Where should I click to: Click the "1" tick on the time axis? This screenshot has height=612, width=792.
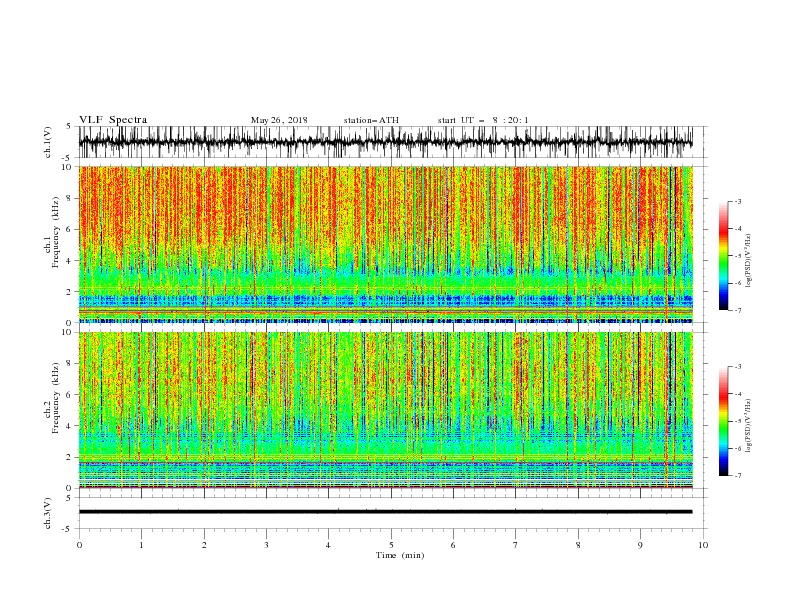pos(141,545)
